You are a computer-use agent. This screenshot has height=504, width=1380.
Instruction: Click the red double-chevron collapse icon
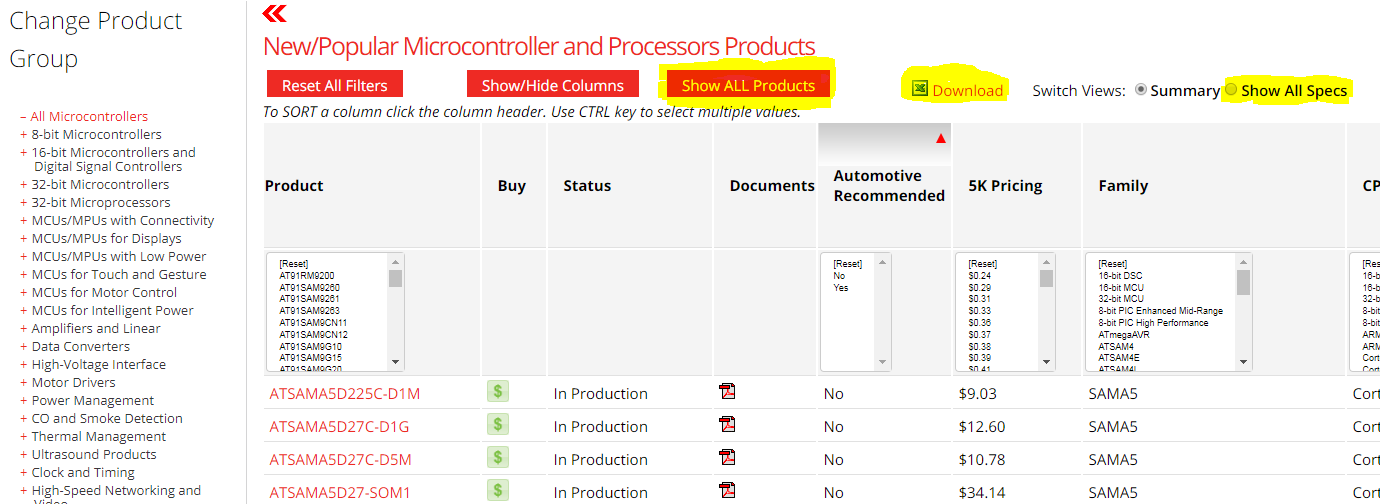tap(274, 13)
